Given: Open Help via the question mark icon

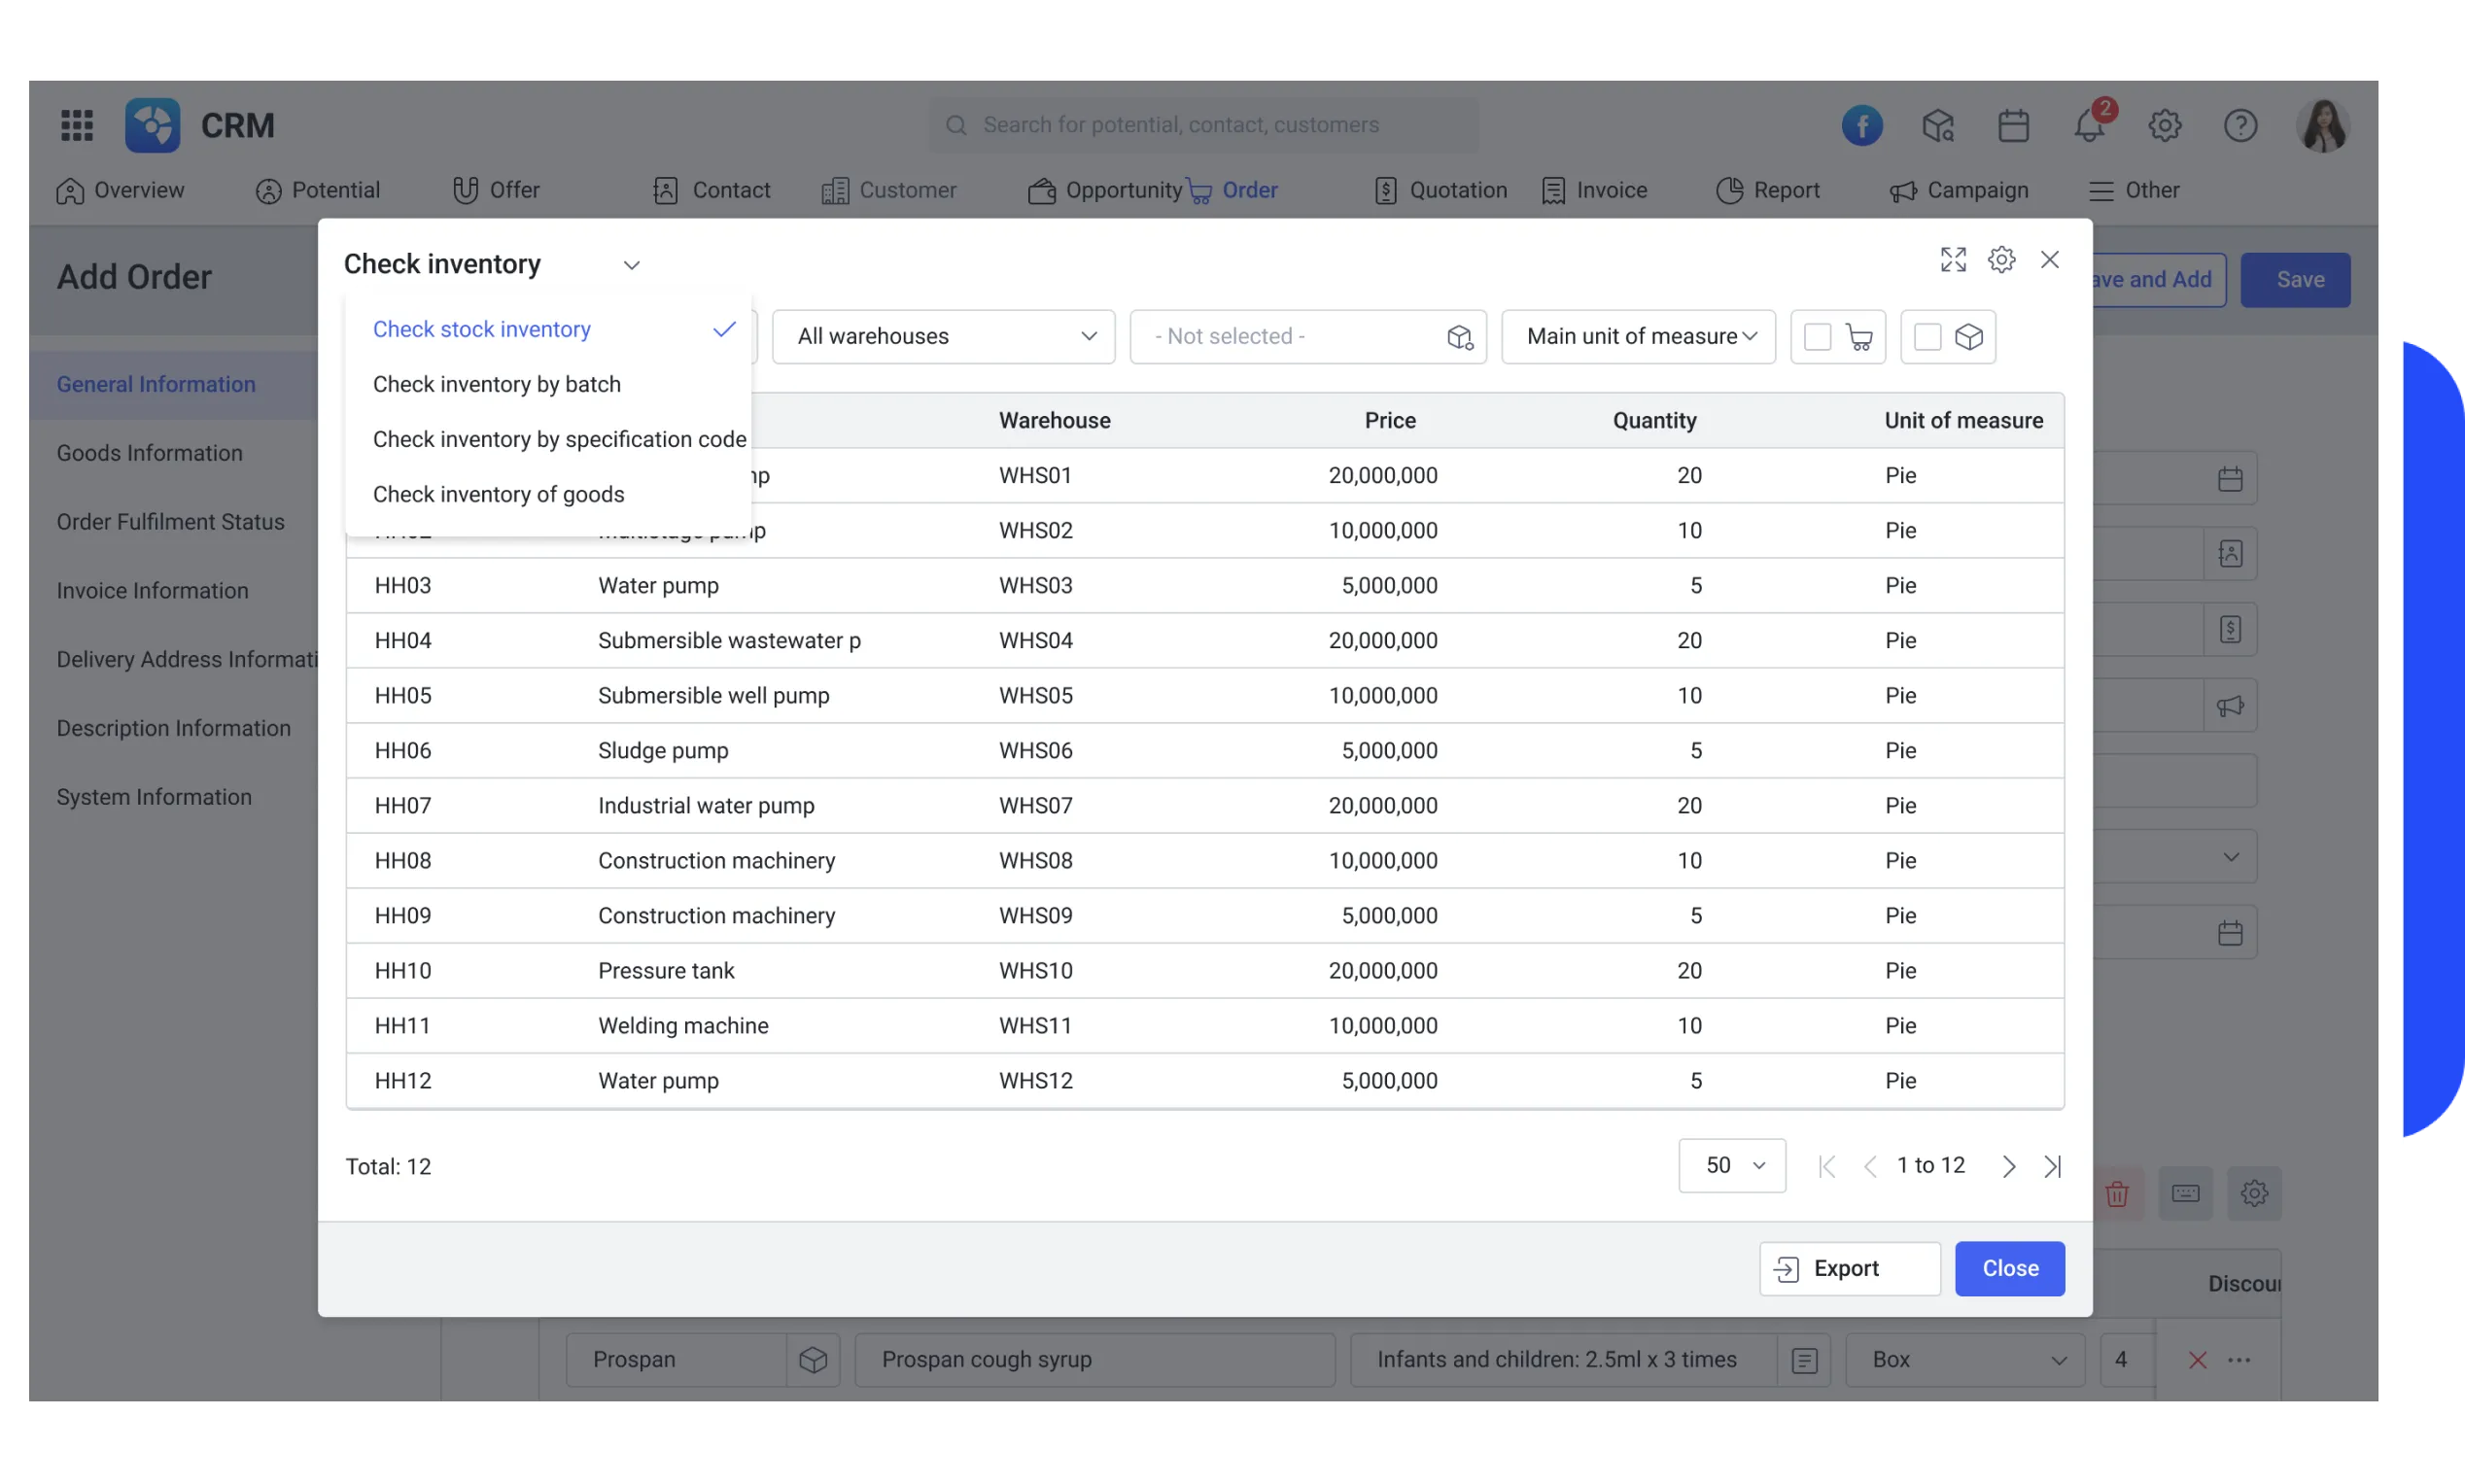Looking at the screenshot, I should tap(2240, 125).
